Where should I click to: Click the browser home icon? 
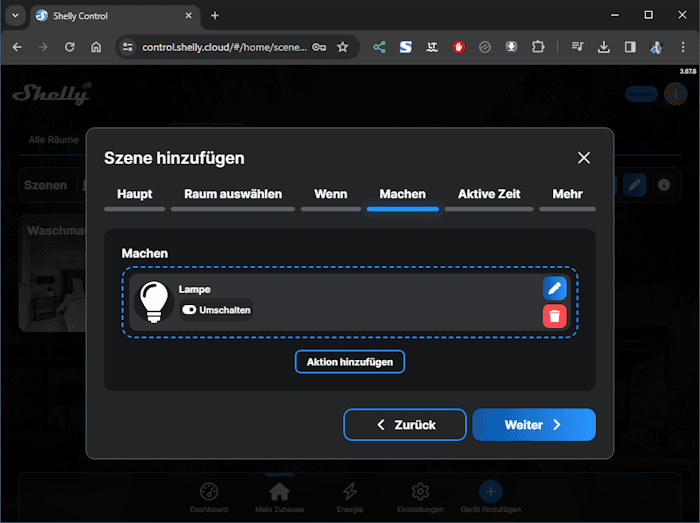pos(96,47)
